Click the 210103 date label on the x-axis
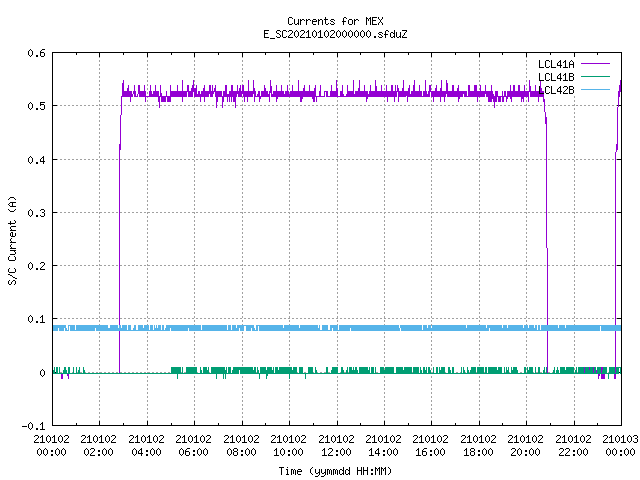Viewport: 640px width, 480px height. click(x=620, y=439)
